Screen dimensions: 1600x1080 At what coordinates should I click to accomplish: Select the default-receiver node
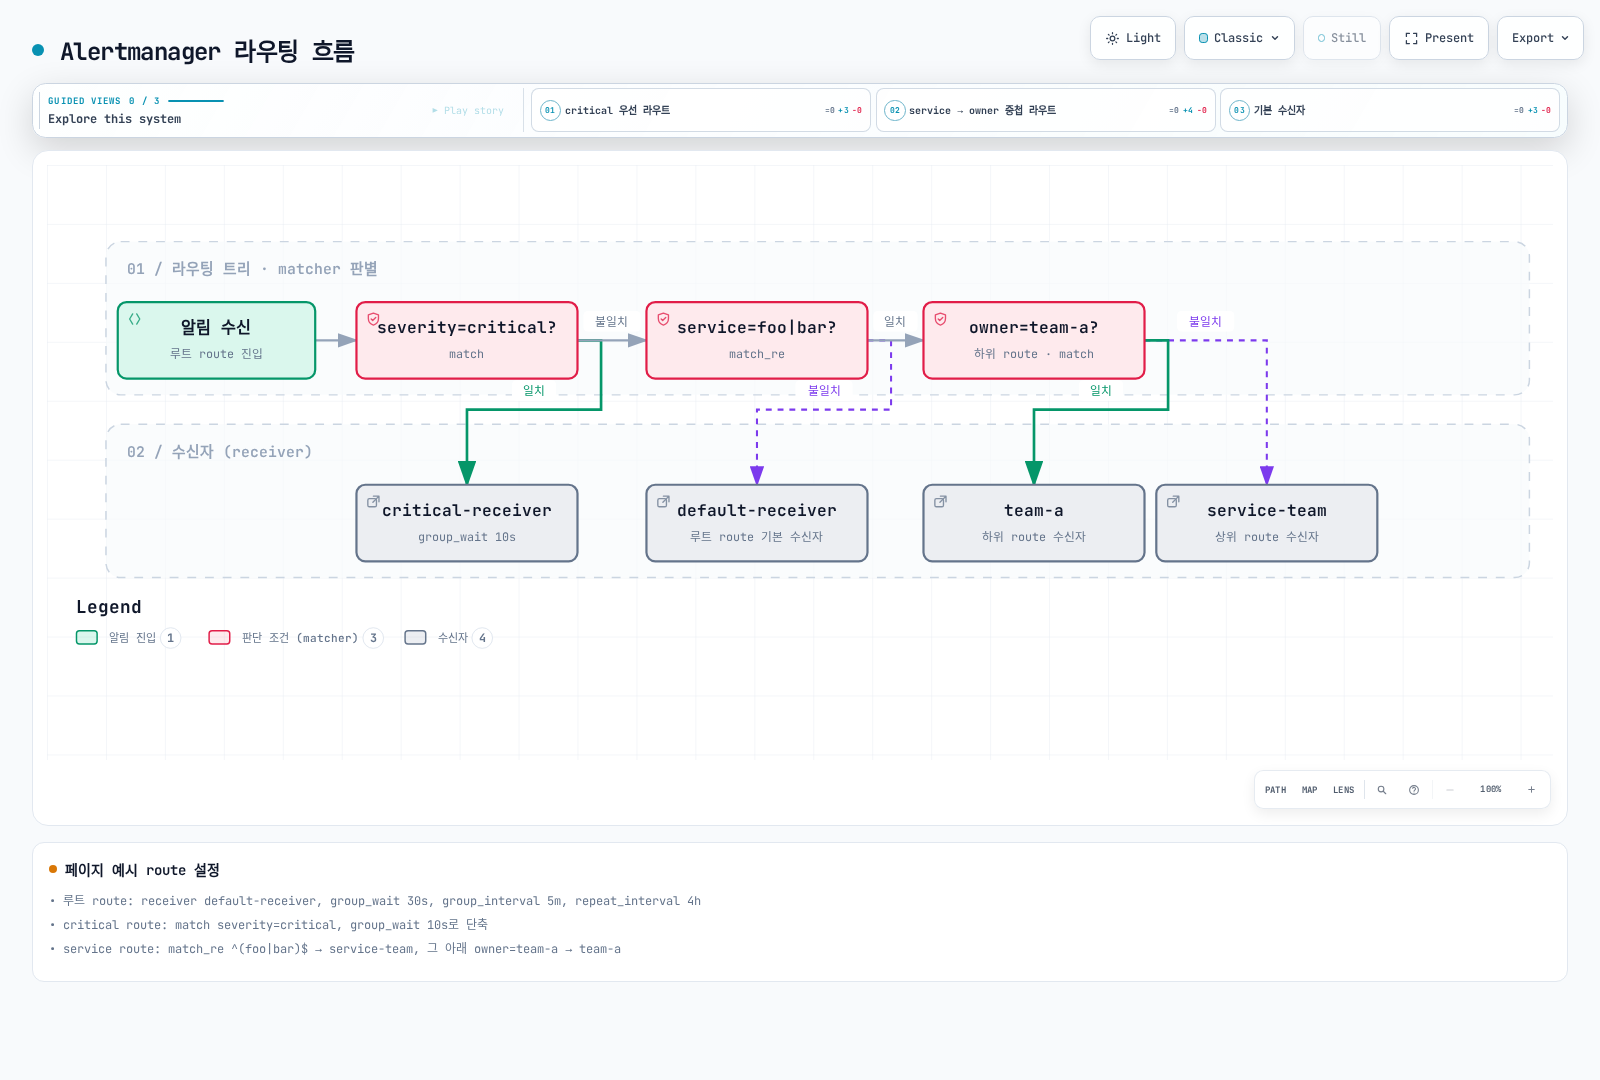coord(757,523)
